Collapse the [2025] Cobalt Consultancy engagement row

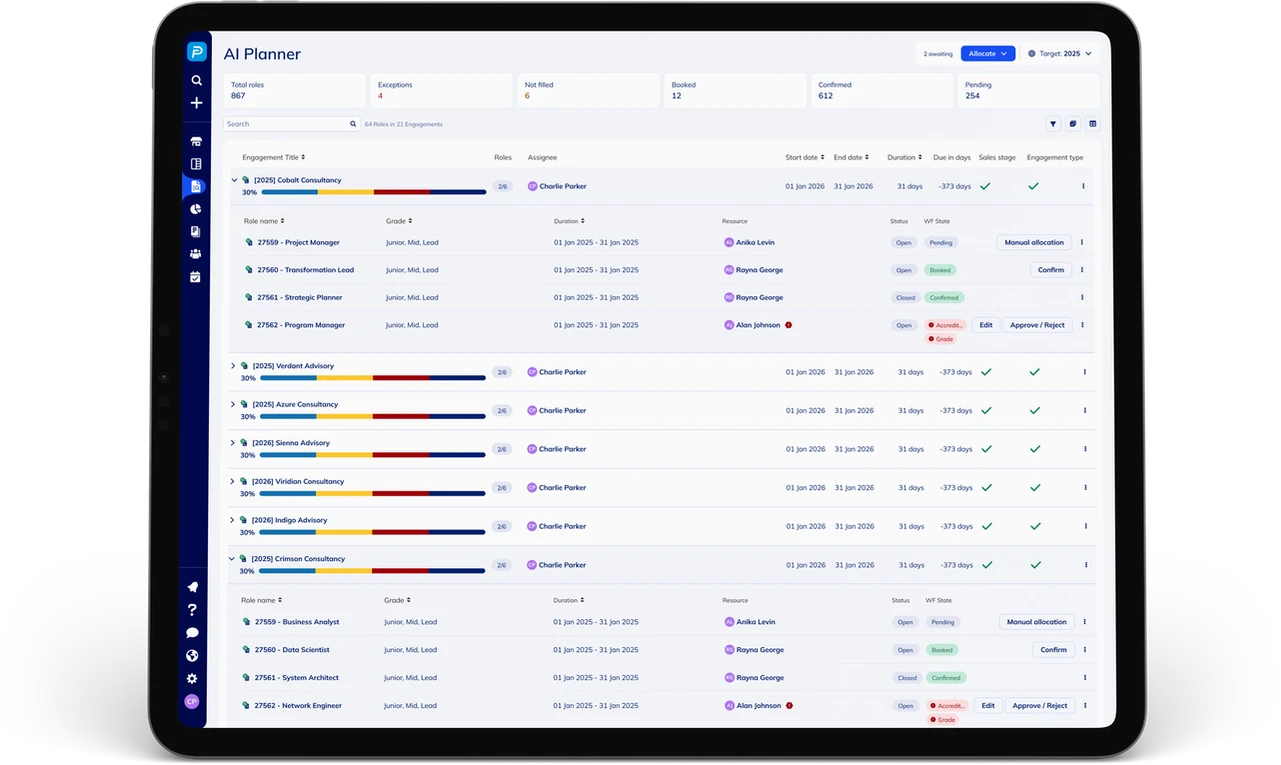tap(234, 181)
